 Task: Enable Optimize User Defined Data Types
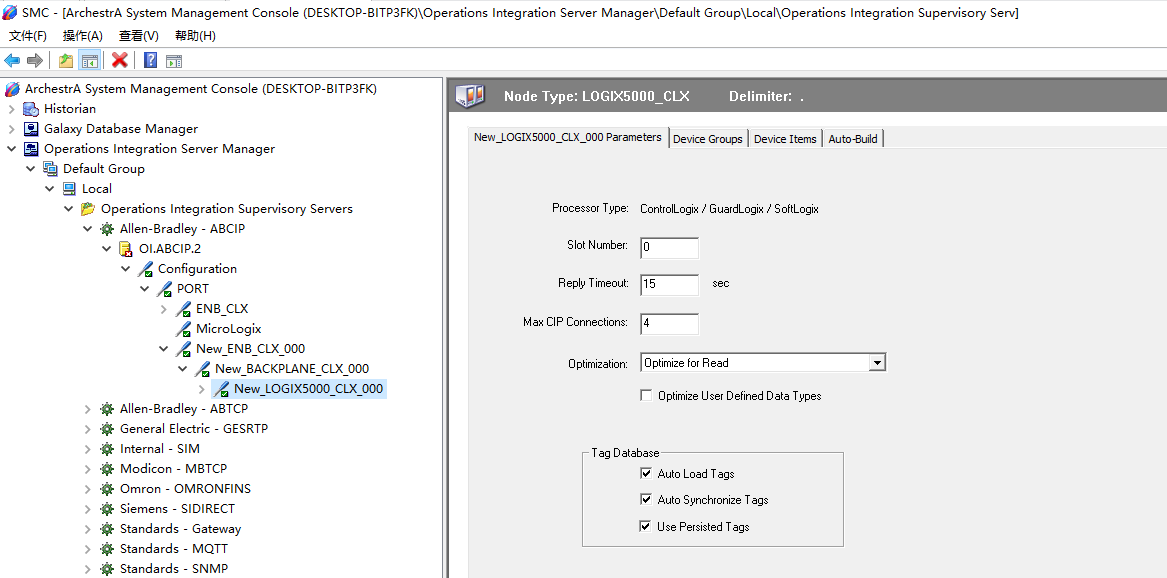(646, 396)
